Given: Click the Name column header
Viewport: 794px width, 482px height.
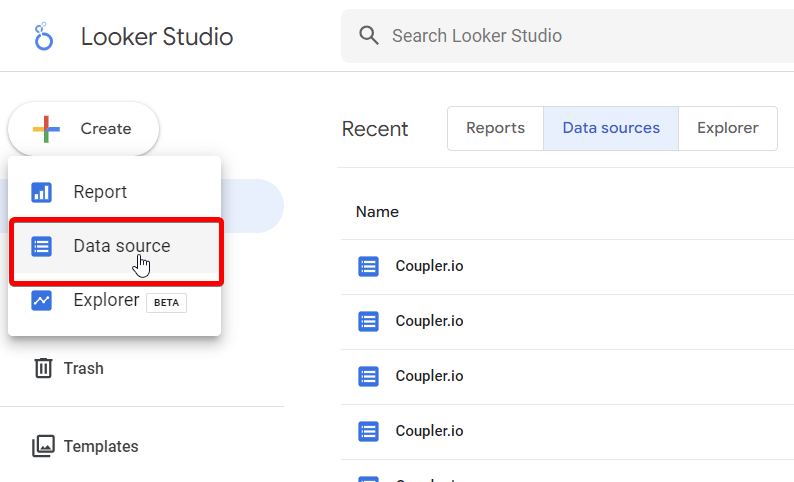Looking at the screenshot, I should pyautogui.click(x=377, y=212).
